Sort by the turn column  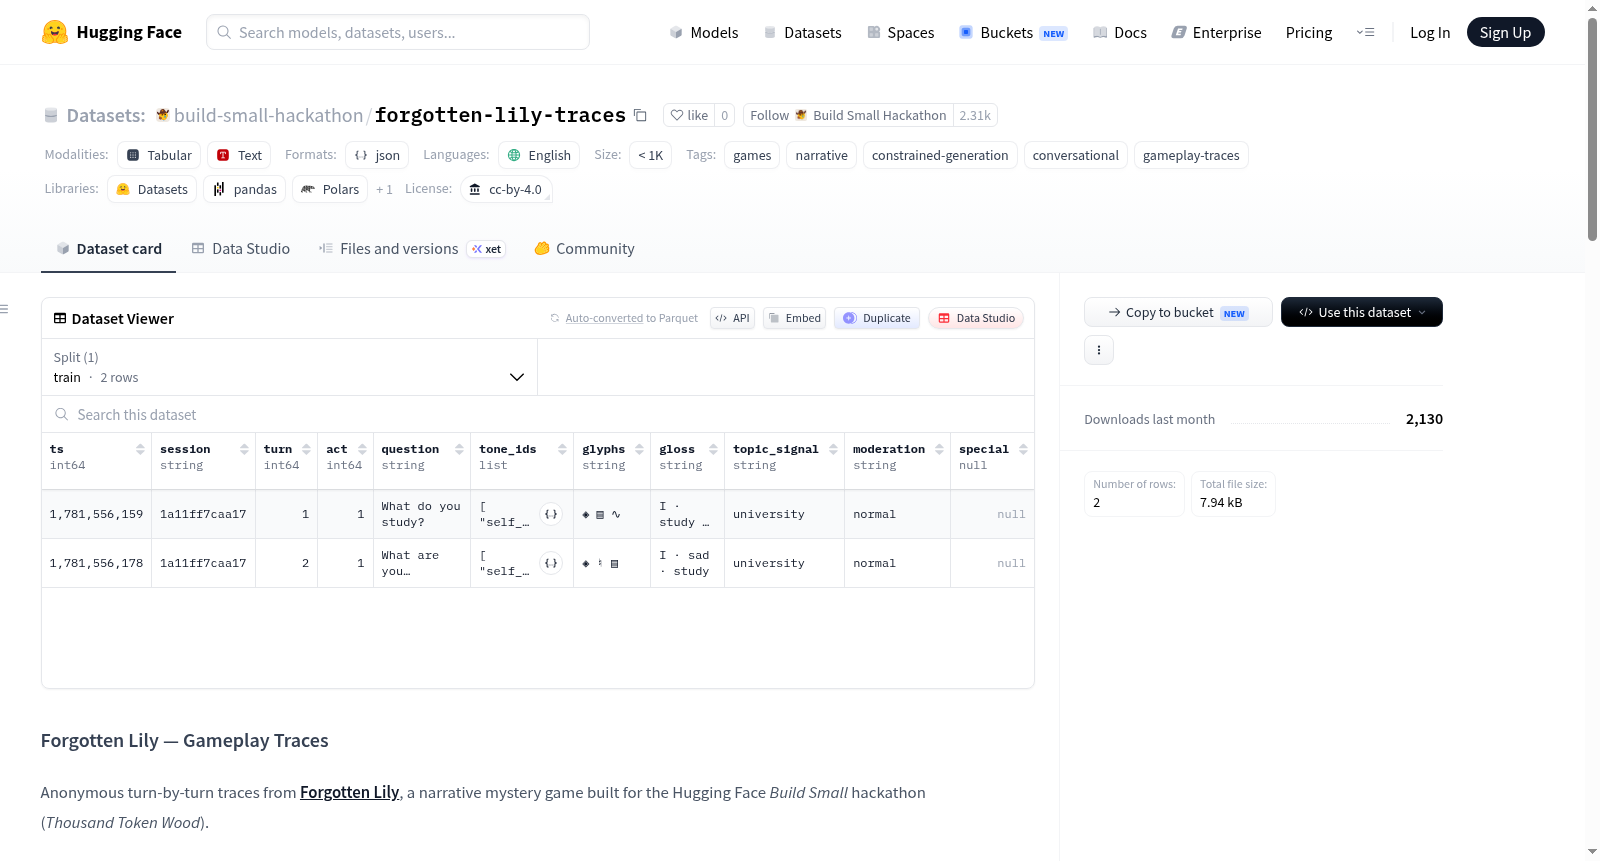[306, 450]
